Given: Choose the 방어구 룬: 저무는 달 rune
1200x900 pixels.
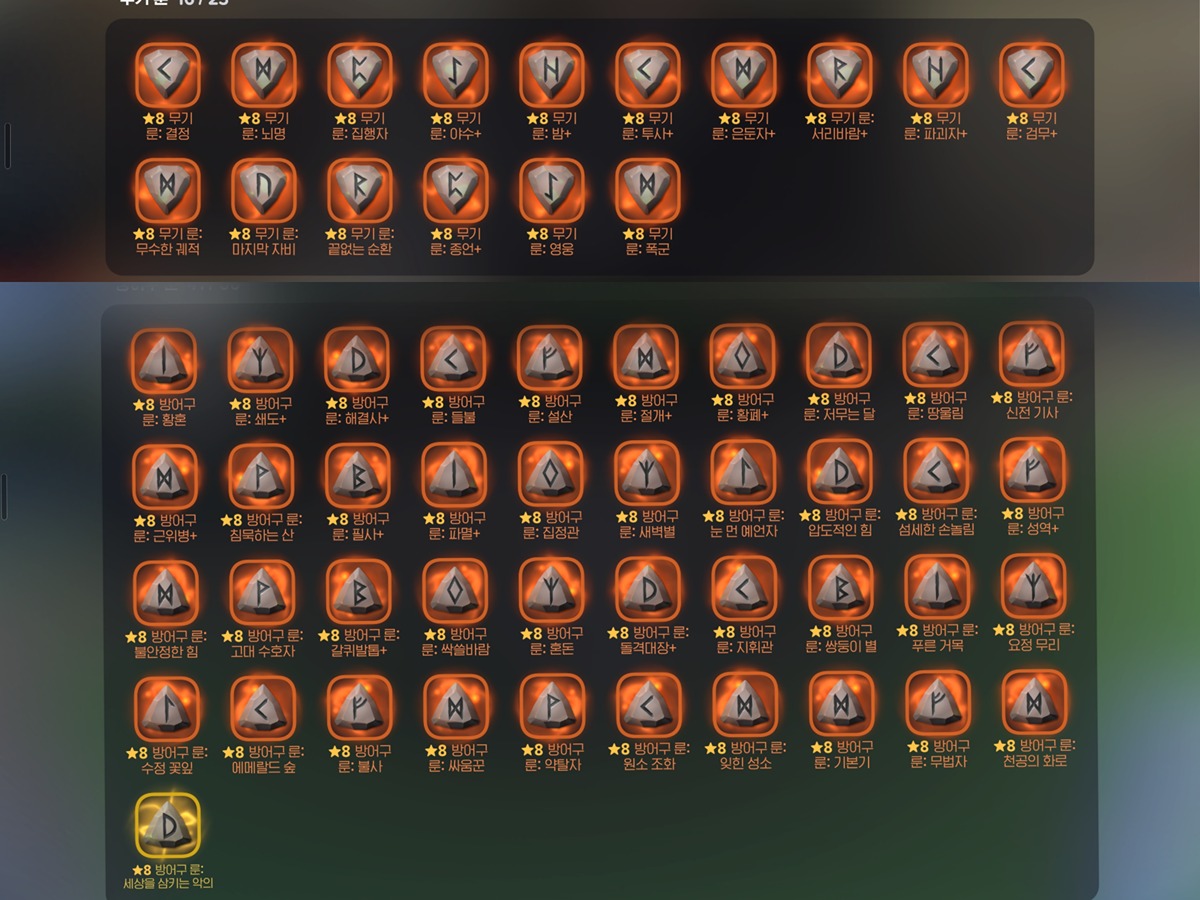Looking at the screenshot, I should click(839, 357).
